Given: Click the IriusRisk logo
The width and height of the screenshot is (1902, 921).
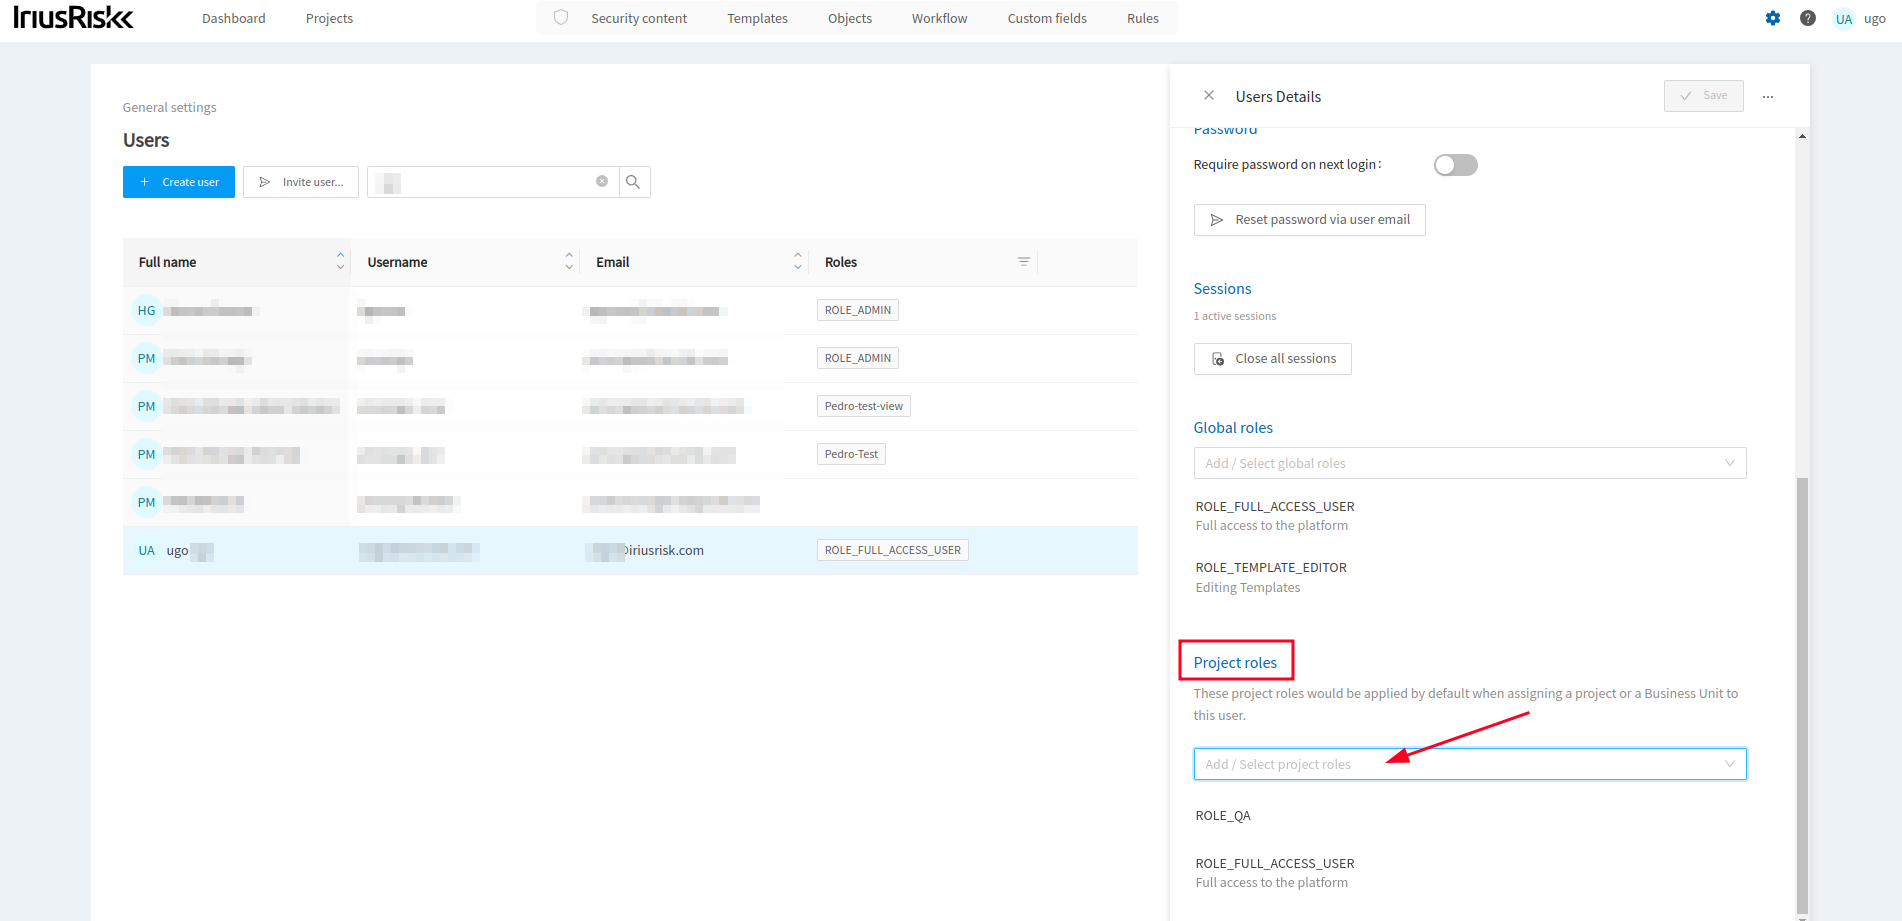Looking at the screenshot, I should click(x=73, y=18).
